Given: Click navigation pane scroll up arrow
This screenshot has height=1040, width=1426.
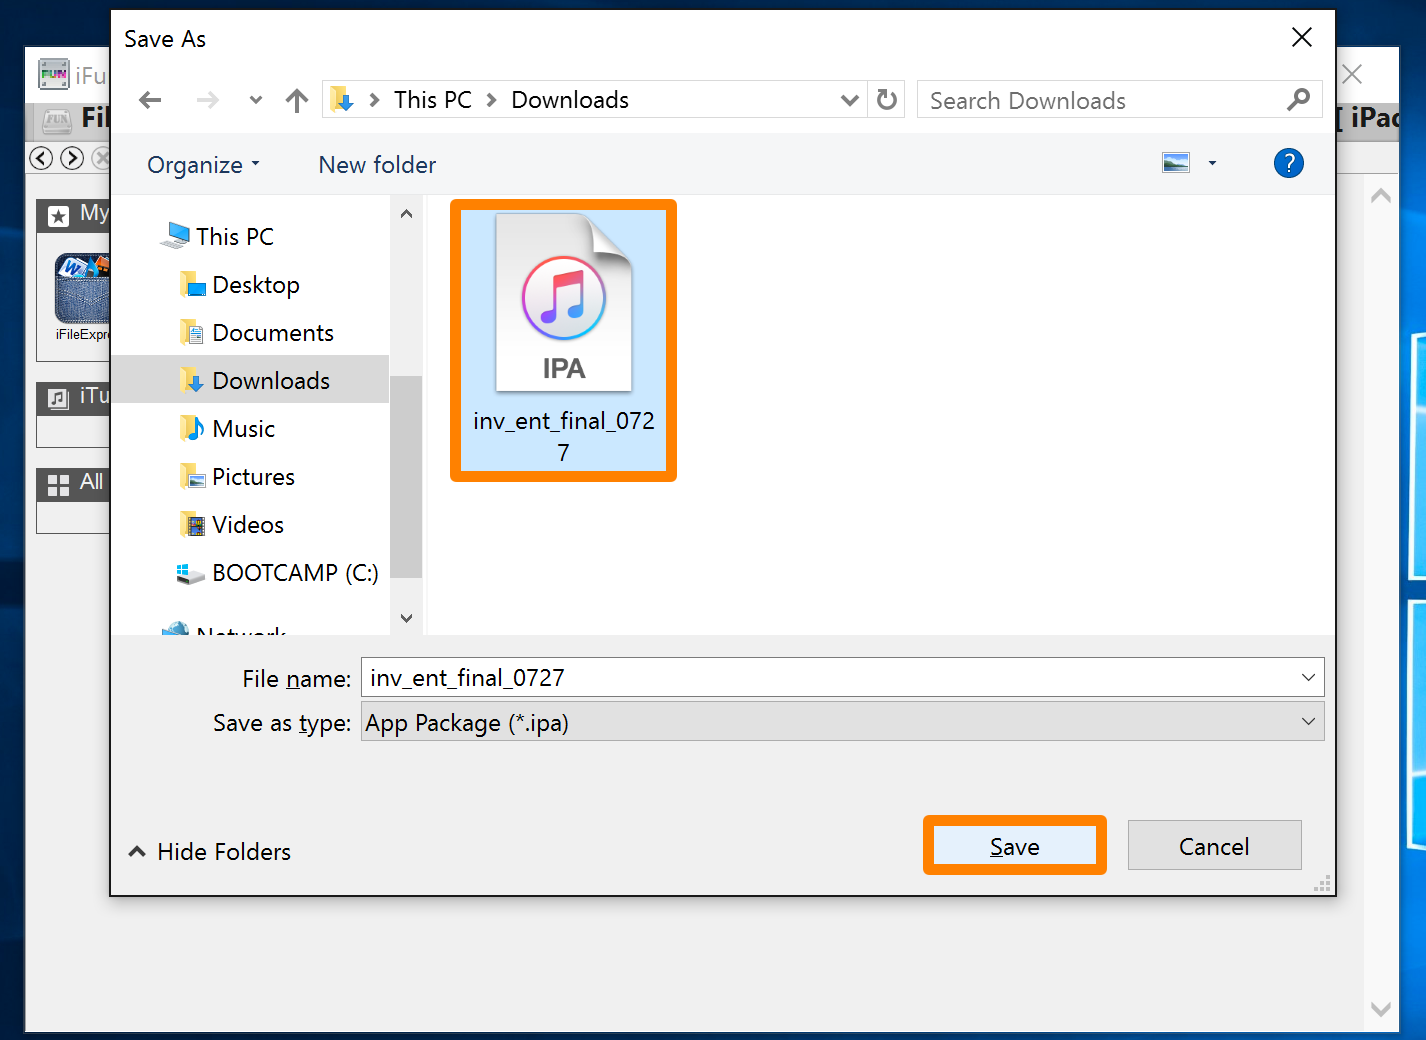Looking at the screenshot, I should [x=406, y=214].
